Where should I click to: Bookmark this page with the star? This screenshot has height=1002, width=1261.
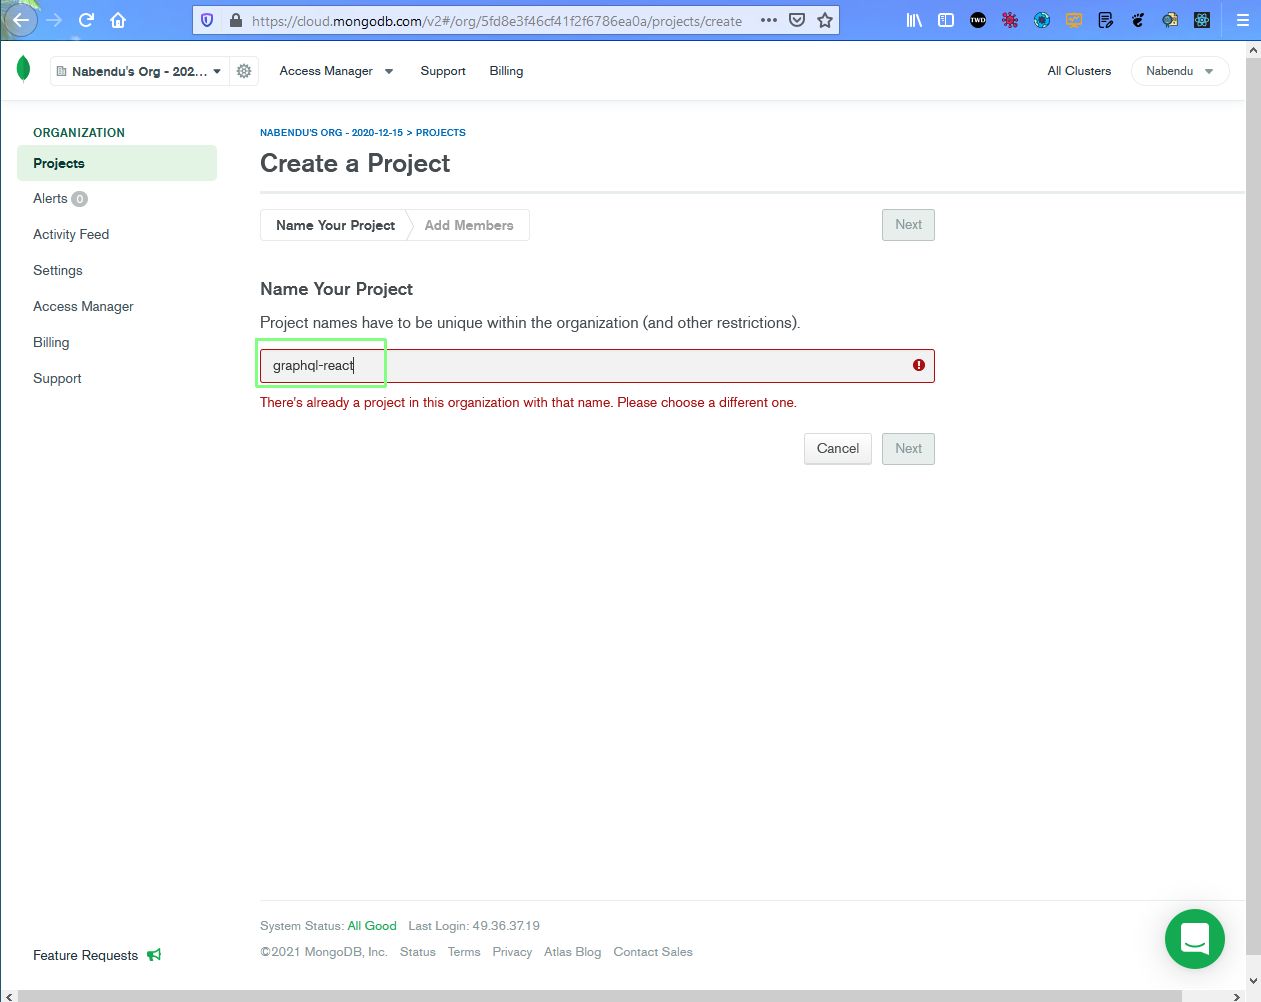click(x=825, y=20)
